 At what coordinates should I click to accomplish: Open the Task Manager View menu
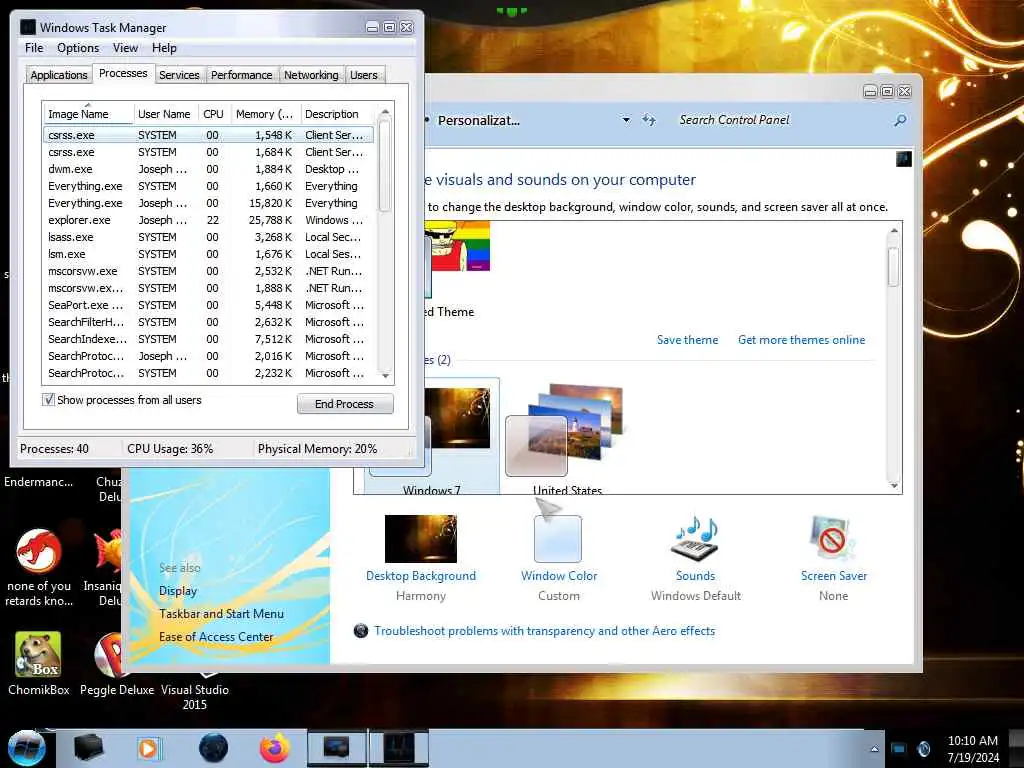[125, 48]
